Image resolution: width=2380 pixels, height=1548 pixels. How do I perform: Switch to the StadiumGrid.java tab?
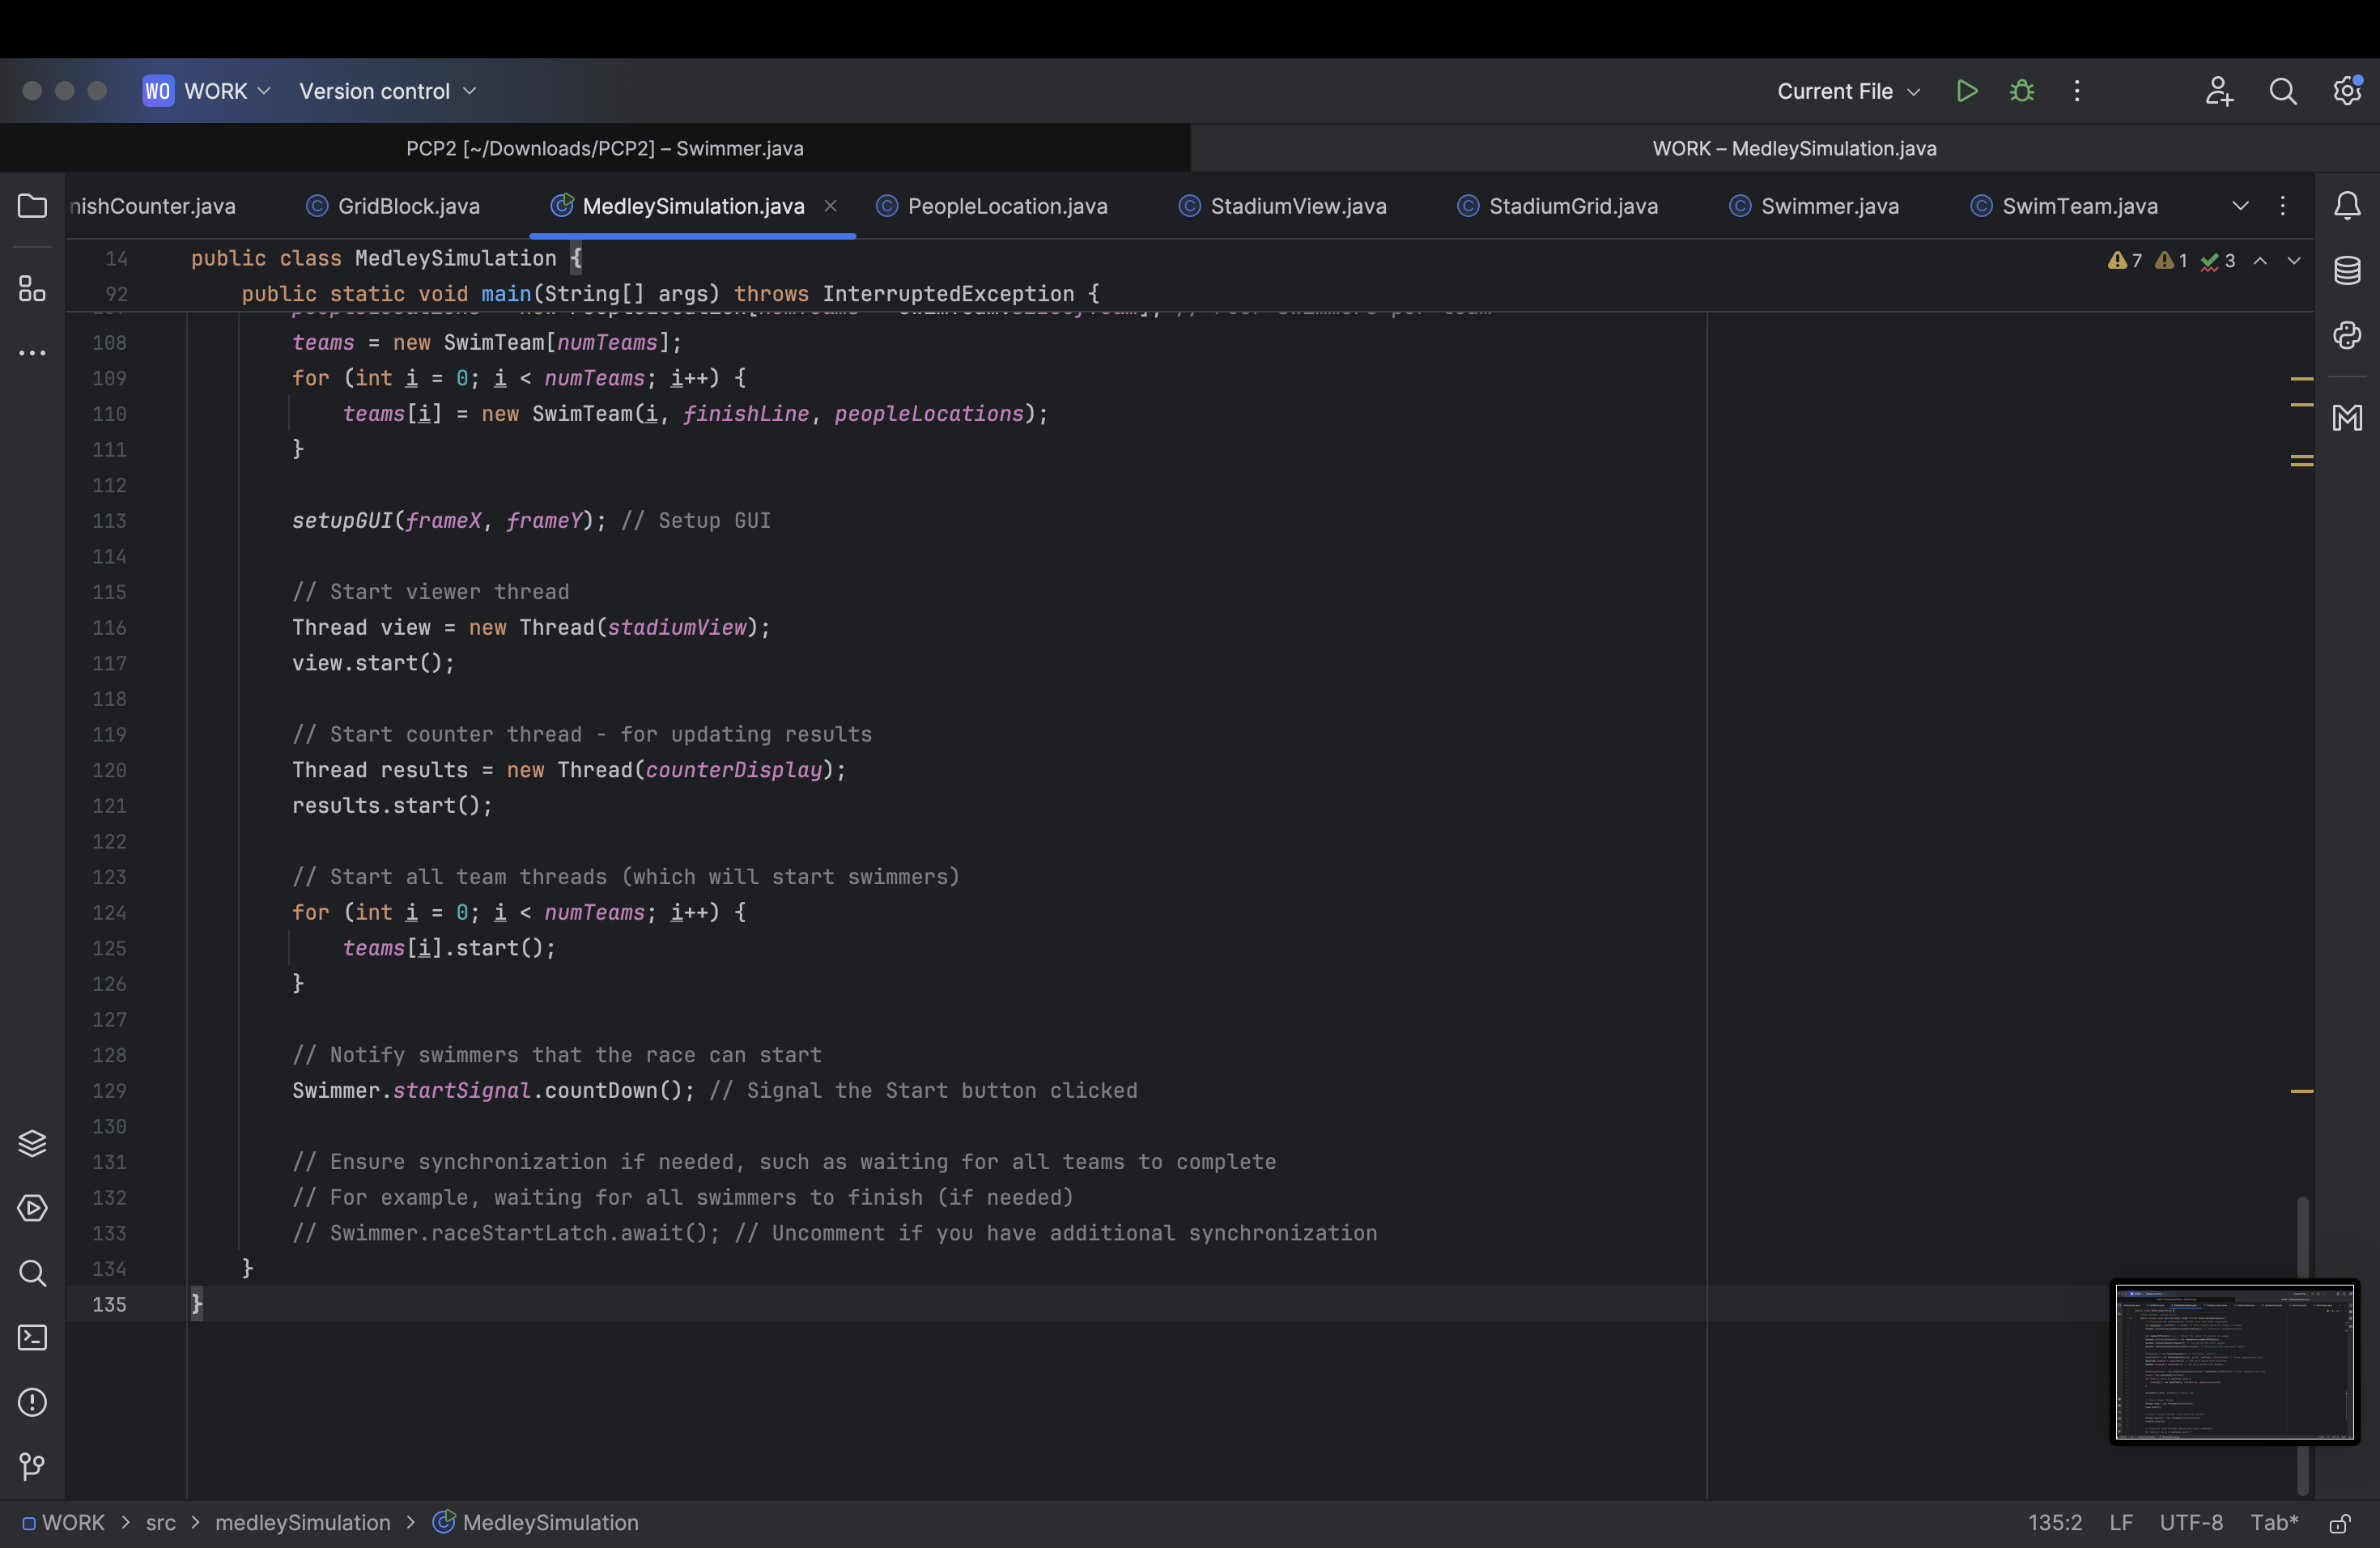point(1572,206)
